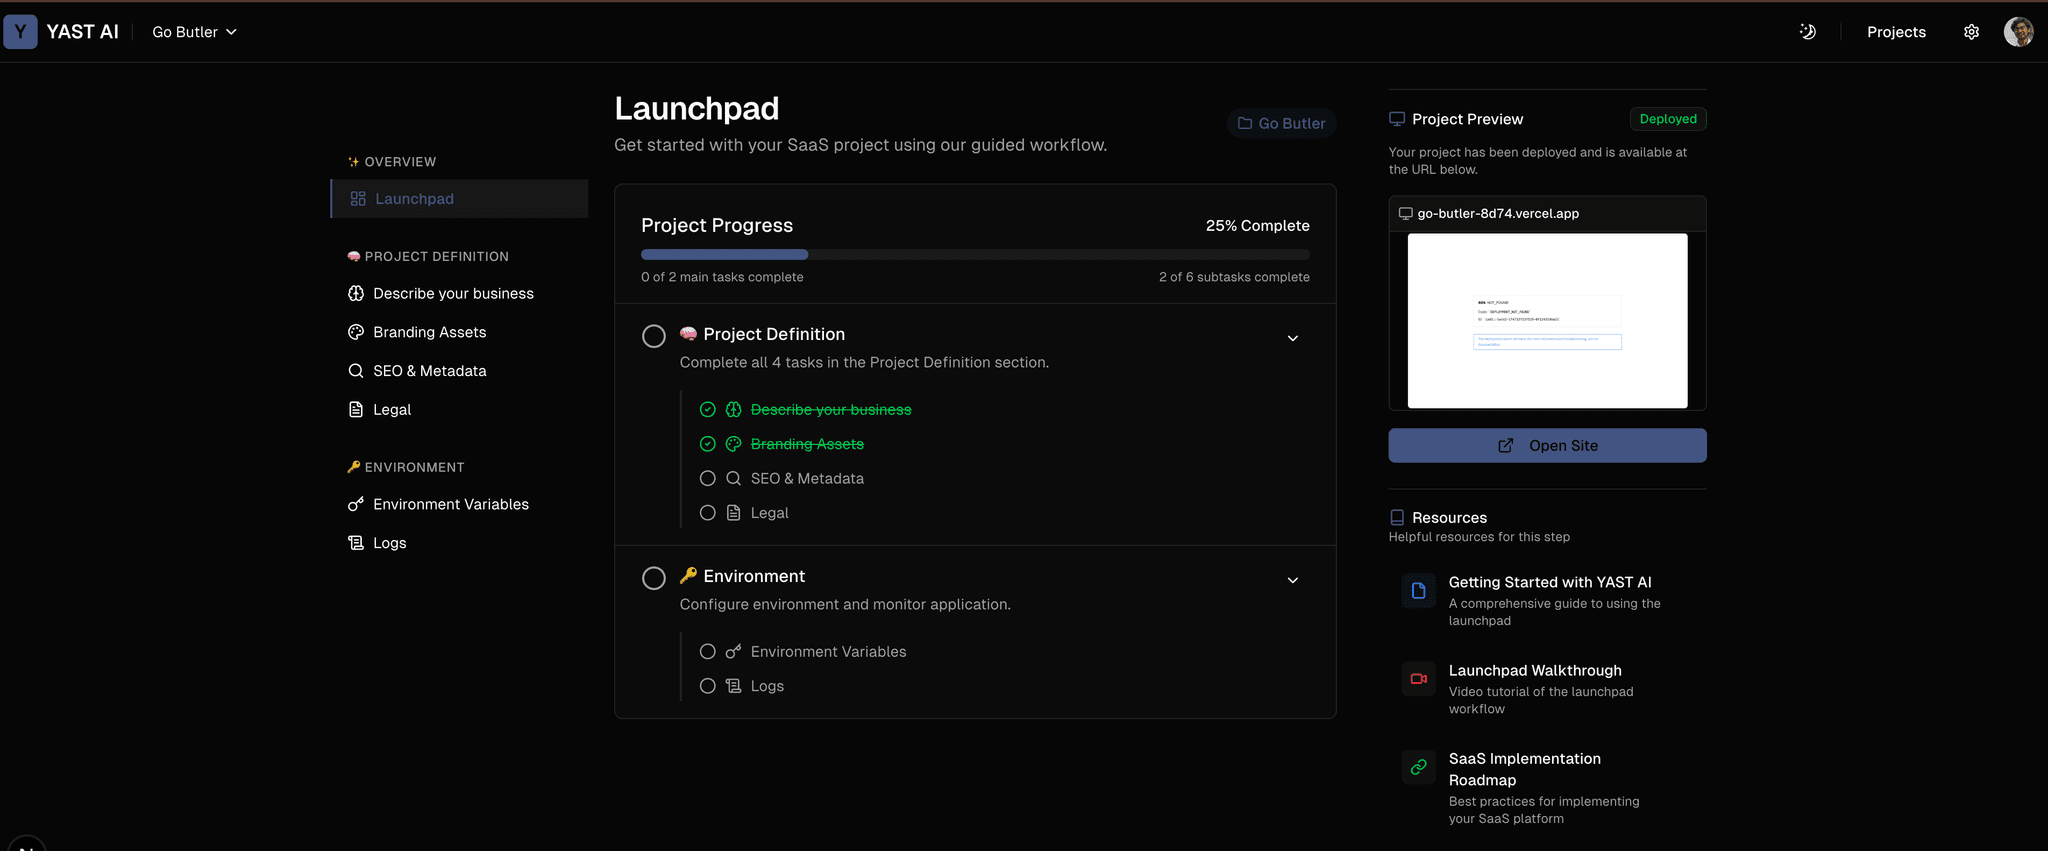Image resolution: width=2048 pixels, height=851 pixels.
Task: Click the Launchpad grid icon in sidebar
Action: (x=358, y=199)
